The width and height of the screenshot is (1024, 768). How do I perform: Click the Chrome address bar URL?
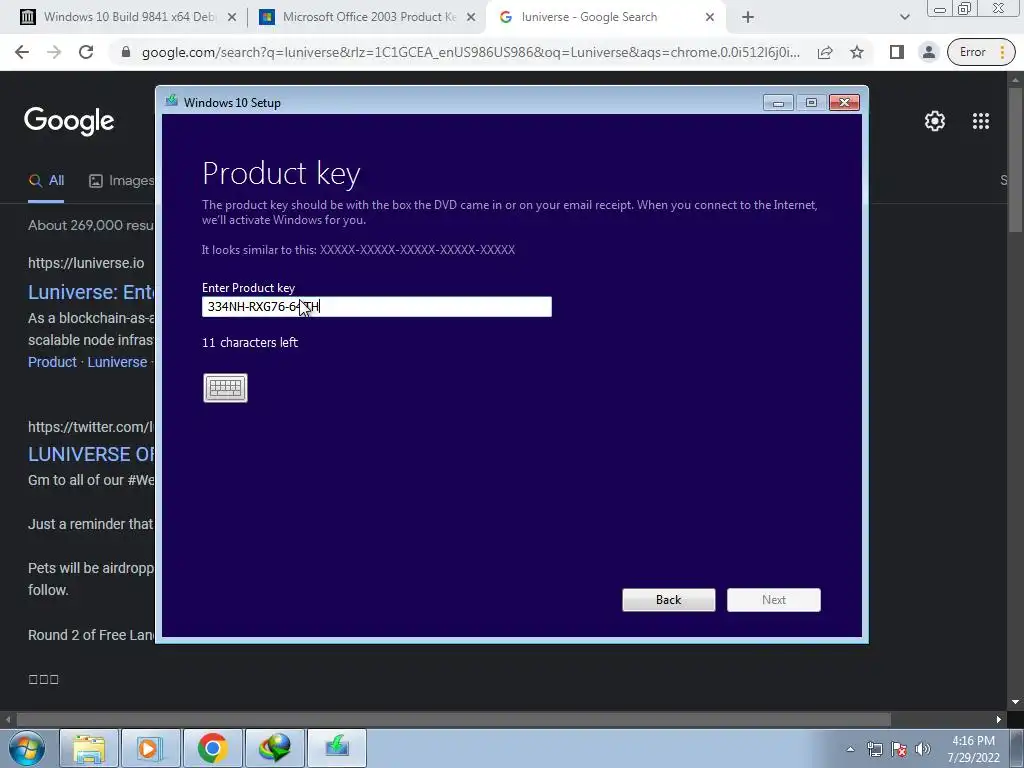click(470, 52)
